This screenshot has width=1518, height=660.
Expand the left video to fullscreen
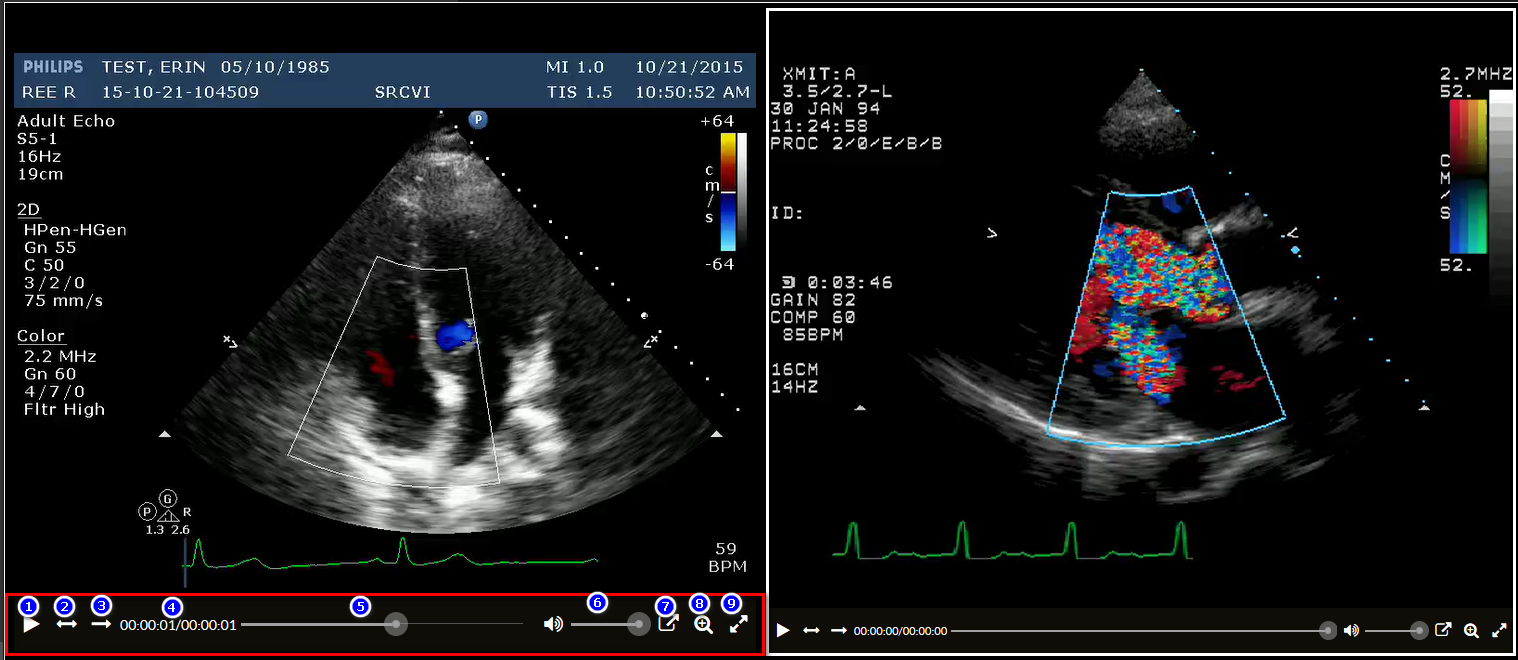pos(738,625)
